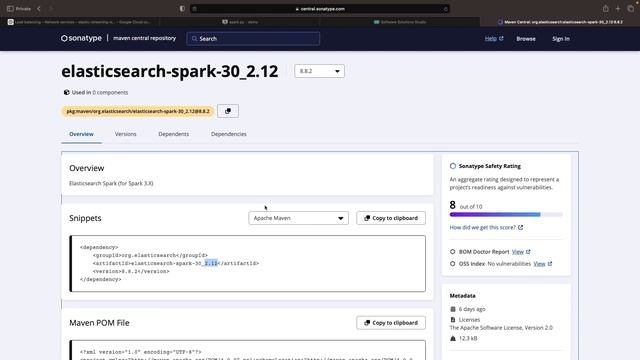Click the Sonatype logo in header
640x360 pixels.
click(x=81, y=38)
